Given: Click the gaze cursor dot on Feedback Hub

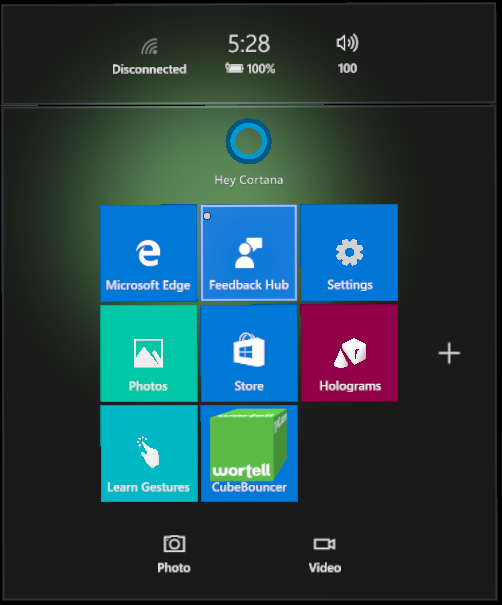Looking at the screenshot, I should (207, 216).
